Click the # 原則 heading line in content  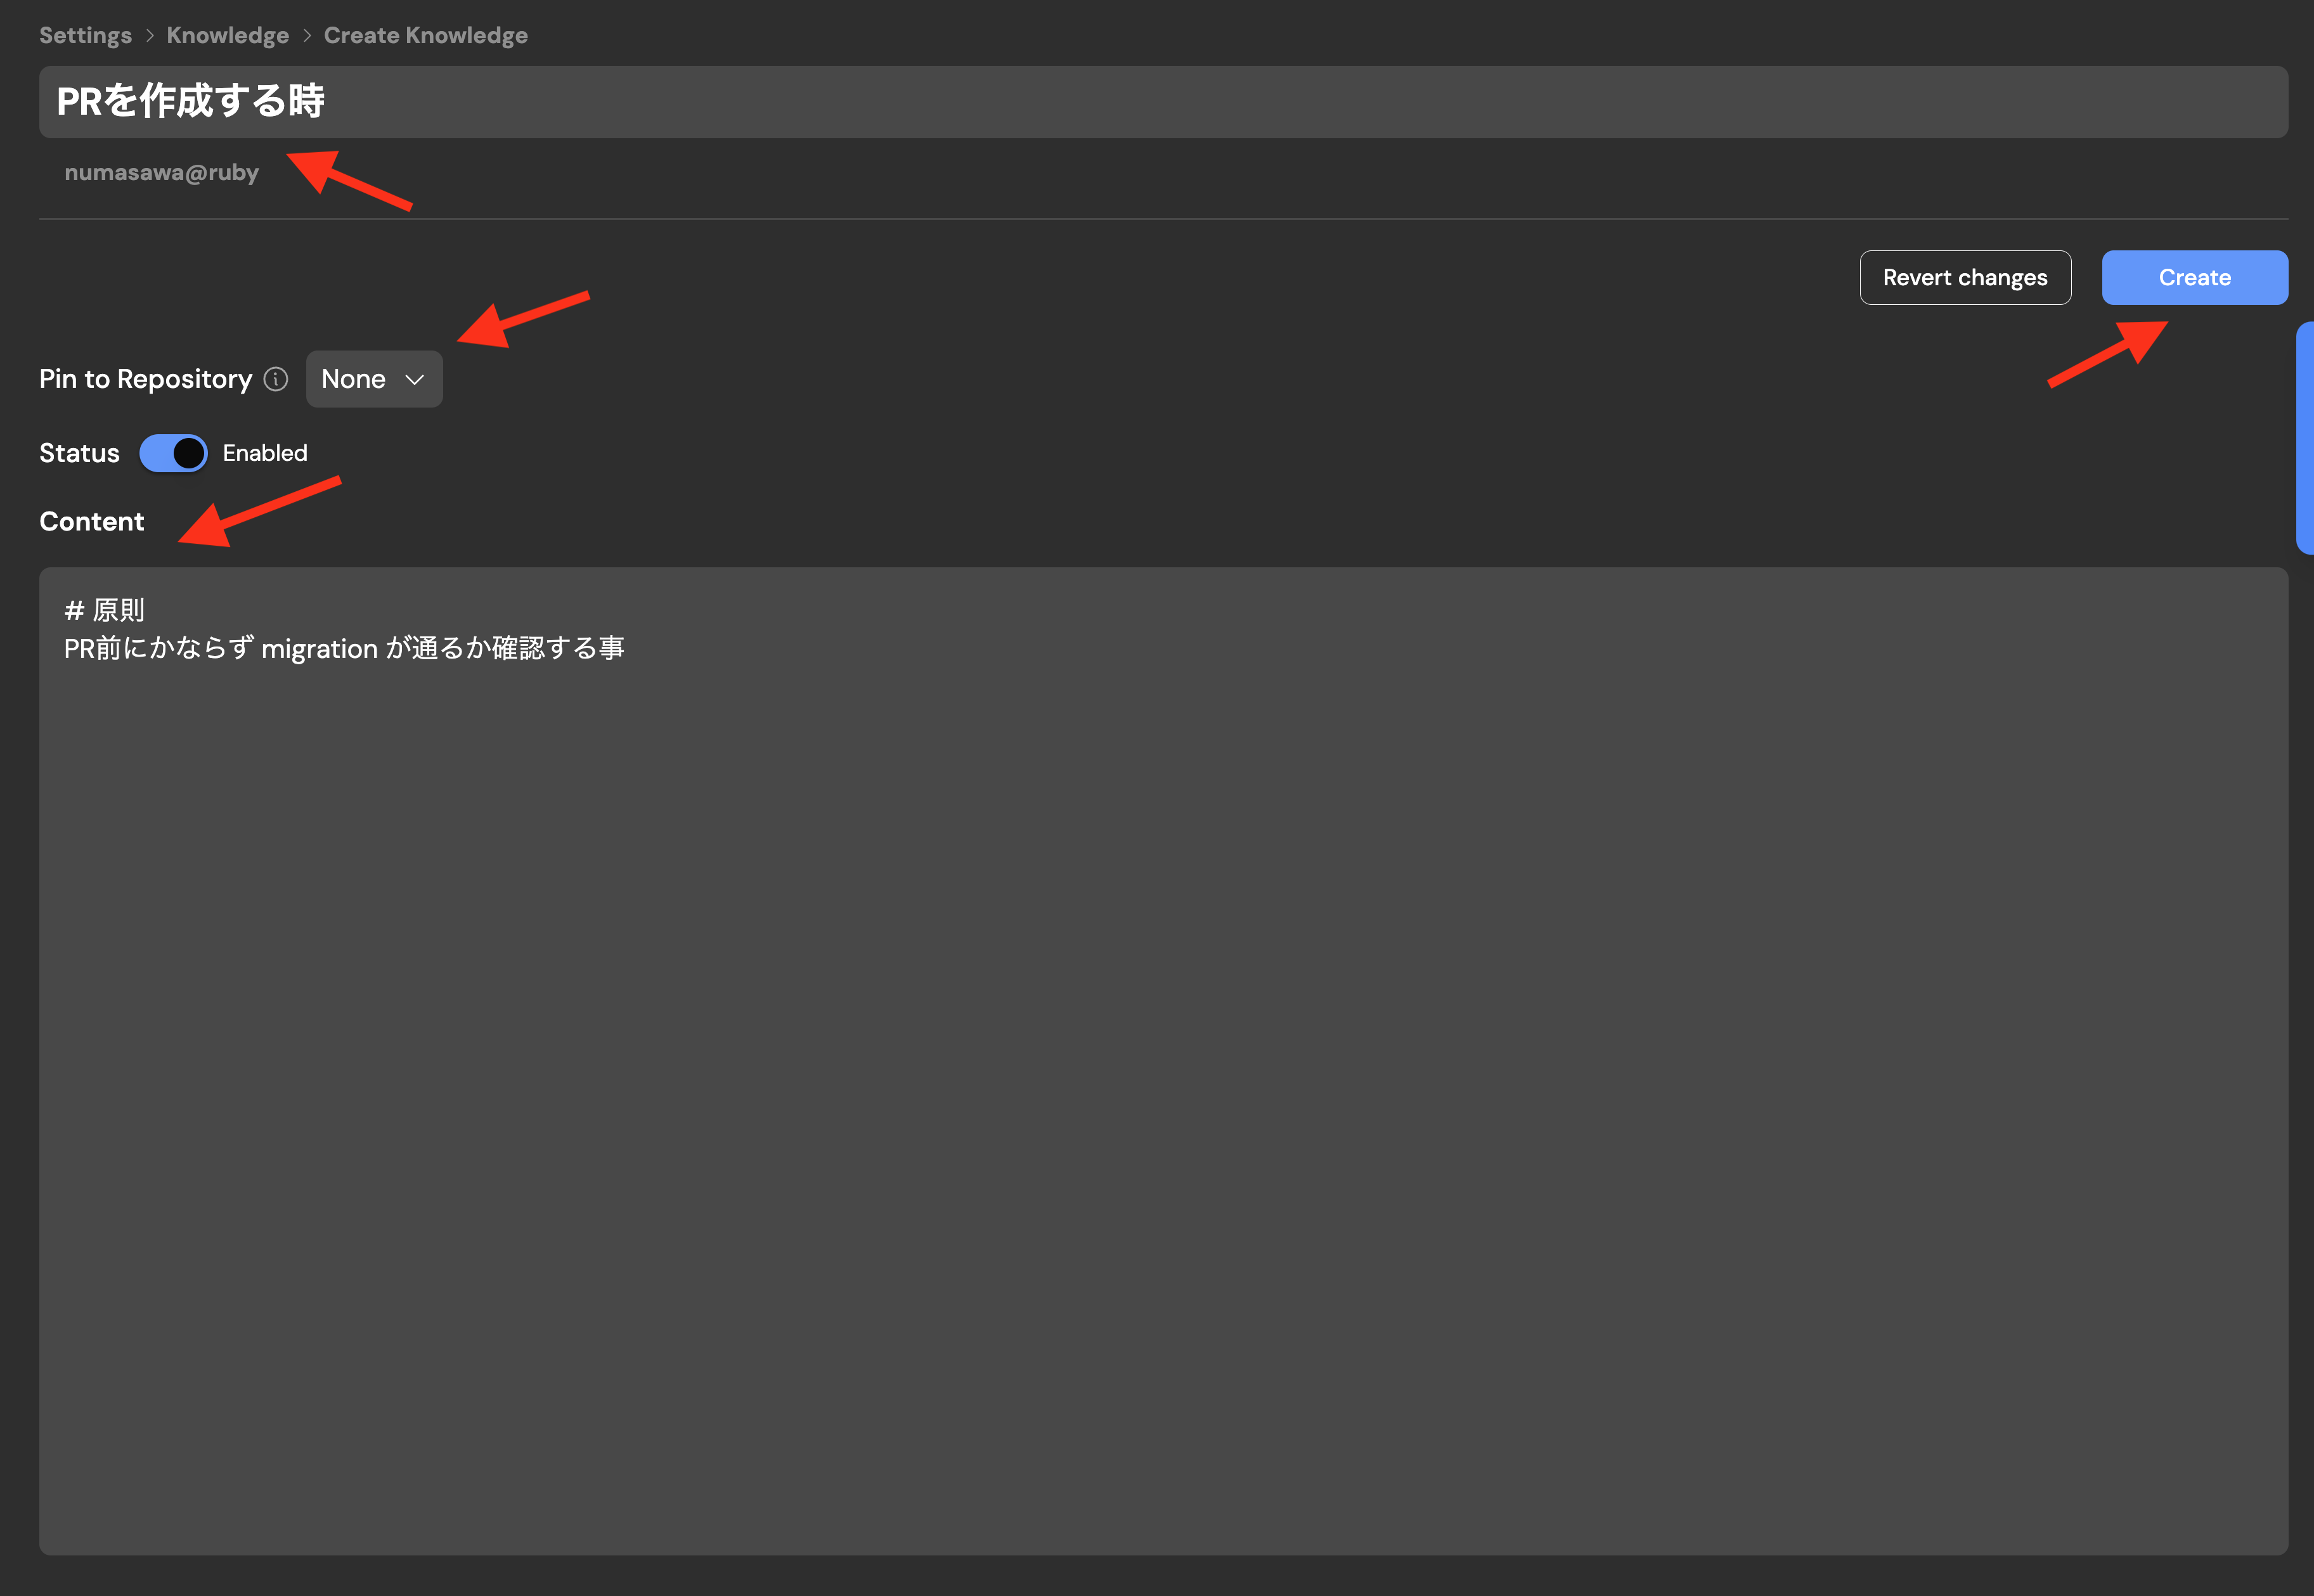point(105,610)
